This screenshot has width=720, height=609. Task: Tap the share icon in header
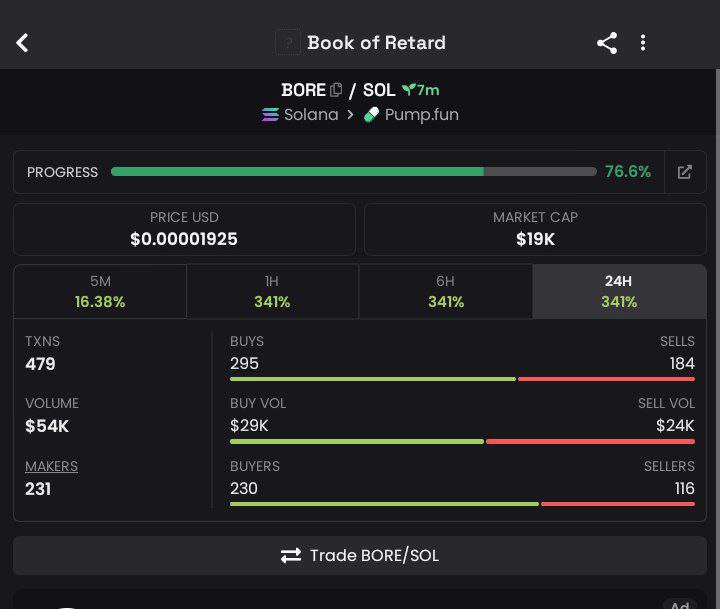607,43
